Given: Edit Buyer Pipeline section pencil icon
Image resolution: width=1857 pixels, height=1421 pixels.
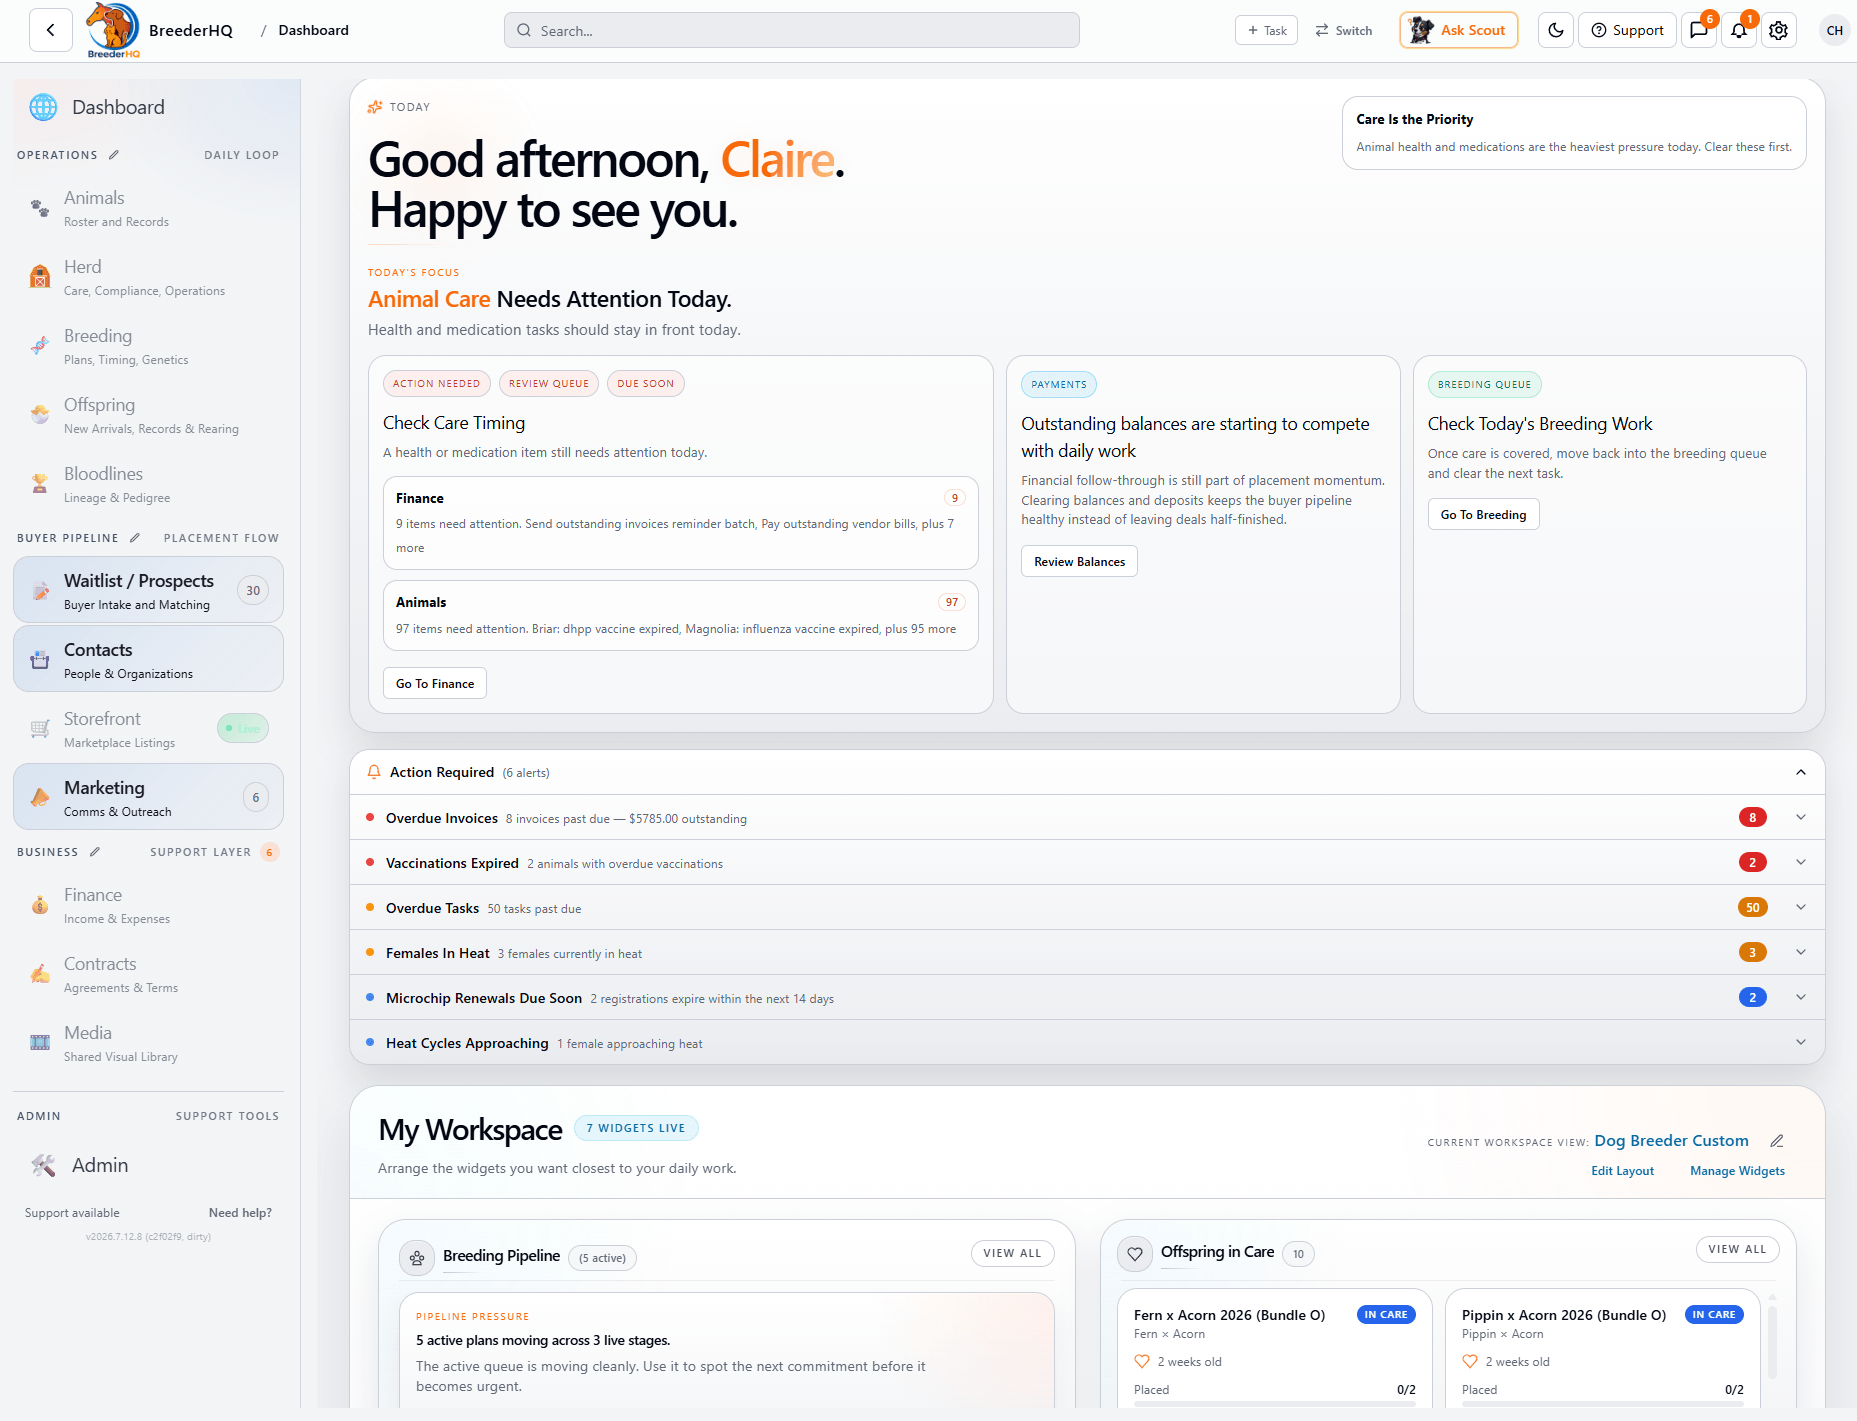Looking at the screenshot, I should tap(135, 538).
